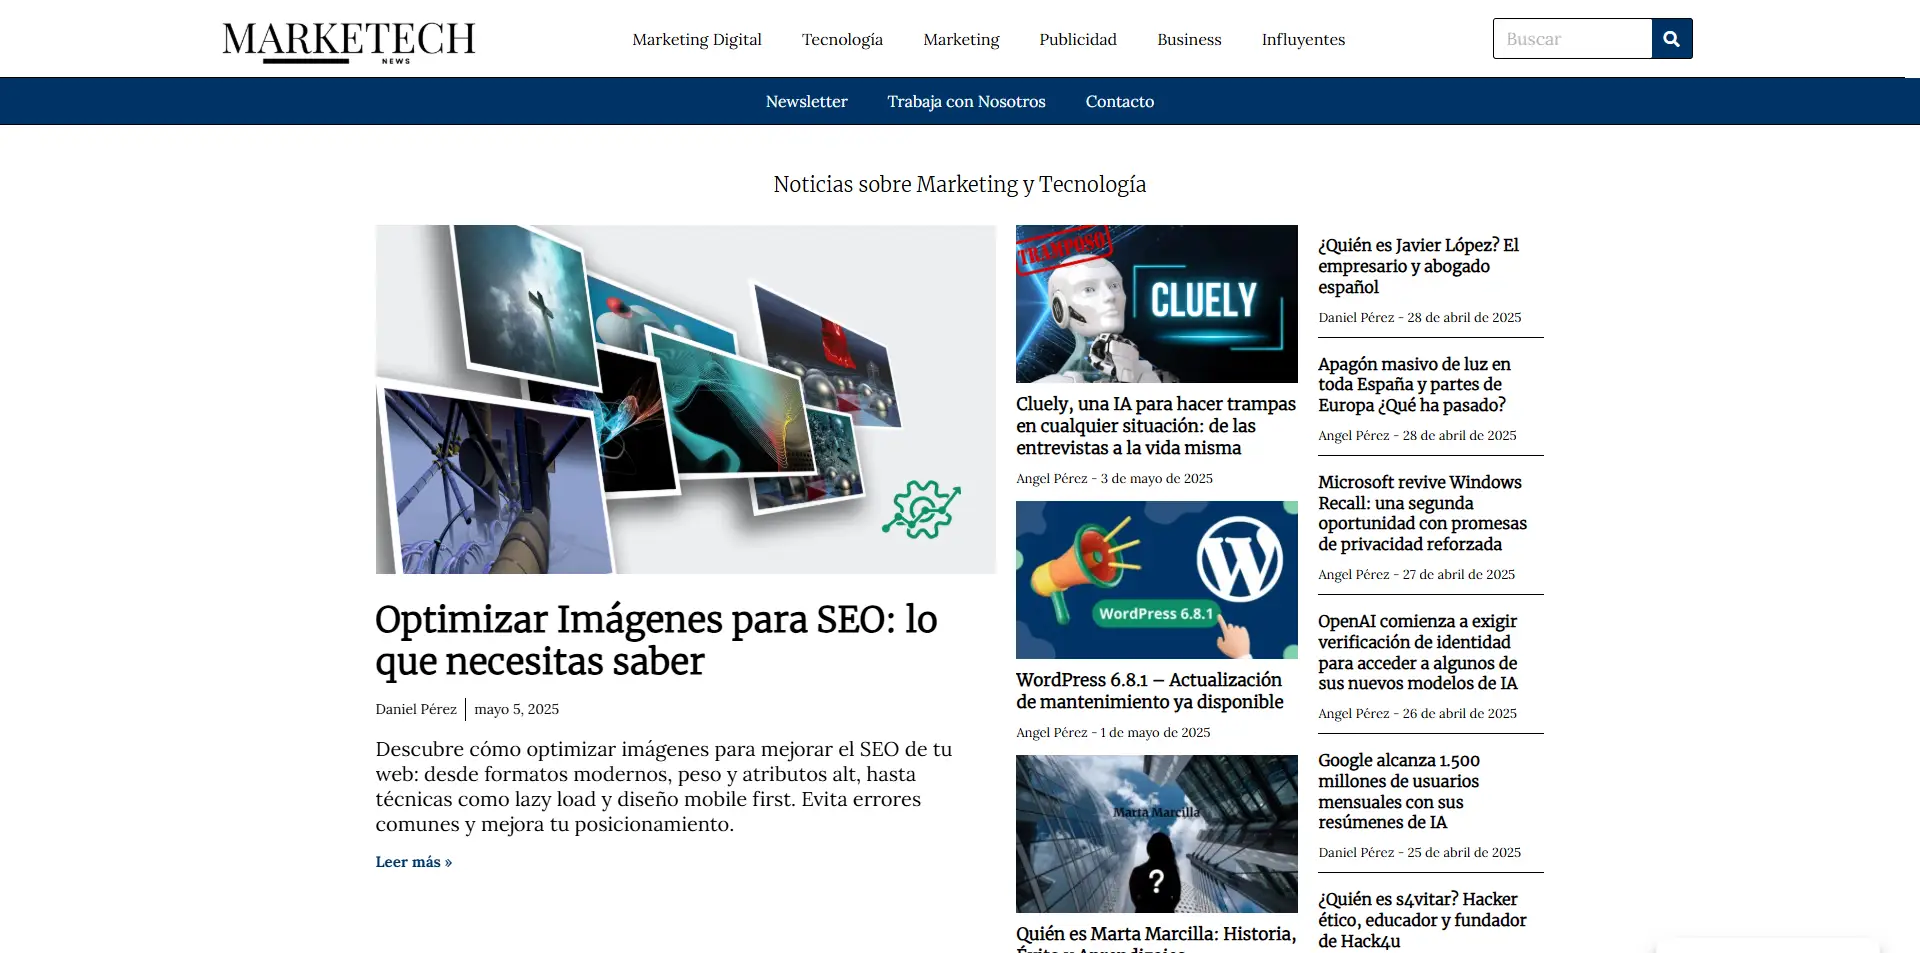This screenshot has height=953, width=1920.
Task: Select the Business menu item
Action: pyautogui.click(x=1189, y=40)
